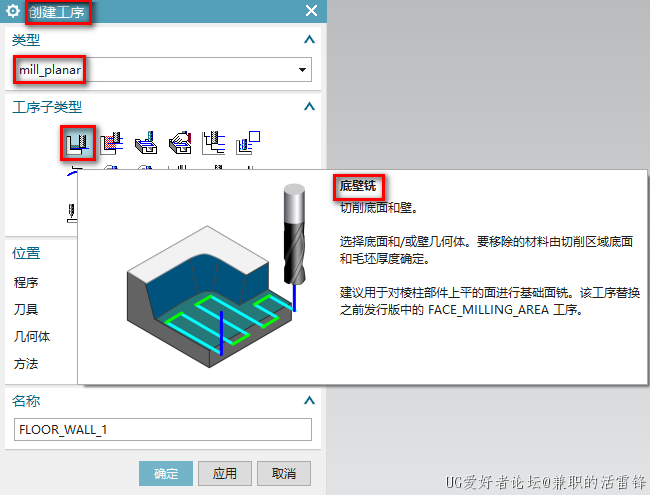Click the lone subtype icon in the bottom row
The height and width of the screenshot is (495, 650).
click(72, 211)
